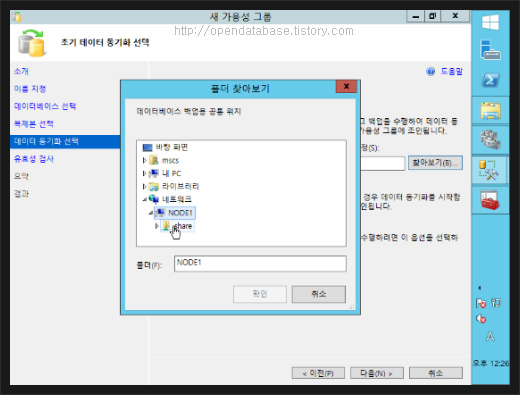The image size is (520, 395).
Task: Click the 찾아보기 browse button
Action: pyautogui.click(x=435, y=163)
